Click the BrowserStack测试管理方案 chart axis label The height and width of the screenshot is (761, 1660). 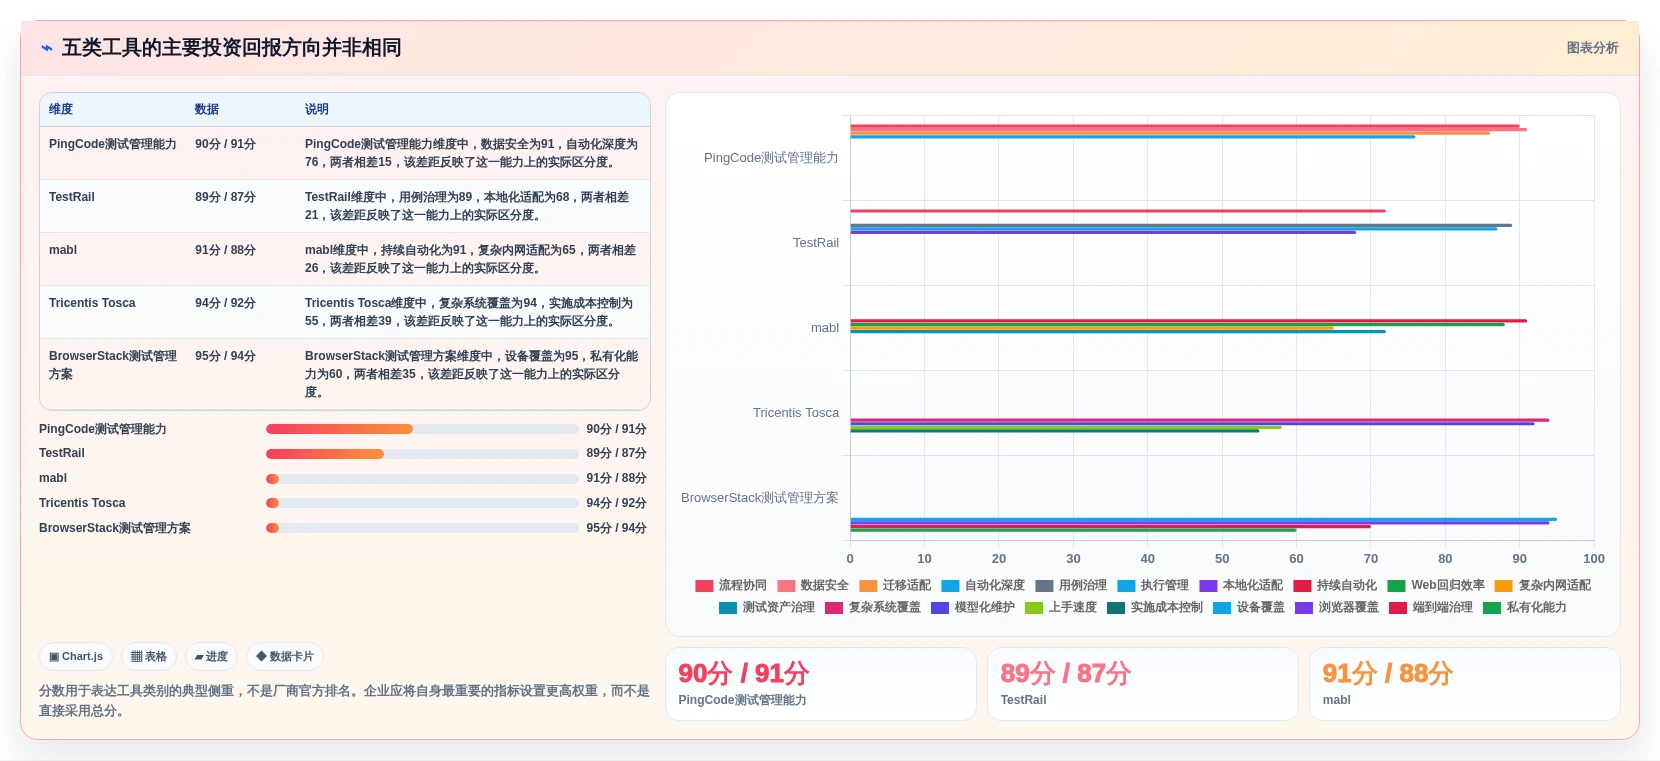point(760,498)
